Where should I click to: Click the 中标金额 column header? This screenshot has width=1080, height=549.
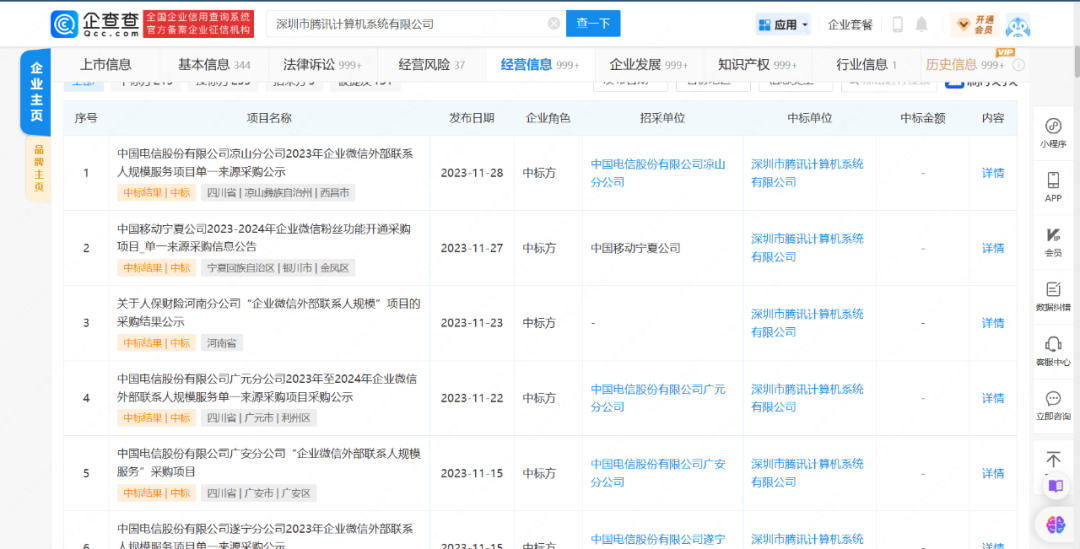point(923,118)
